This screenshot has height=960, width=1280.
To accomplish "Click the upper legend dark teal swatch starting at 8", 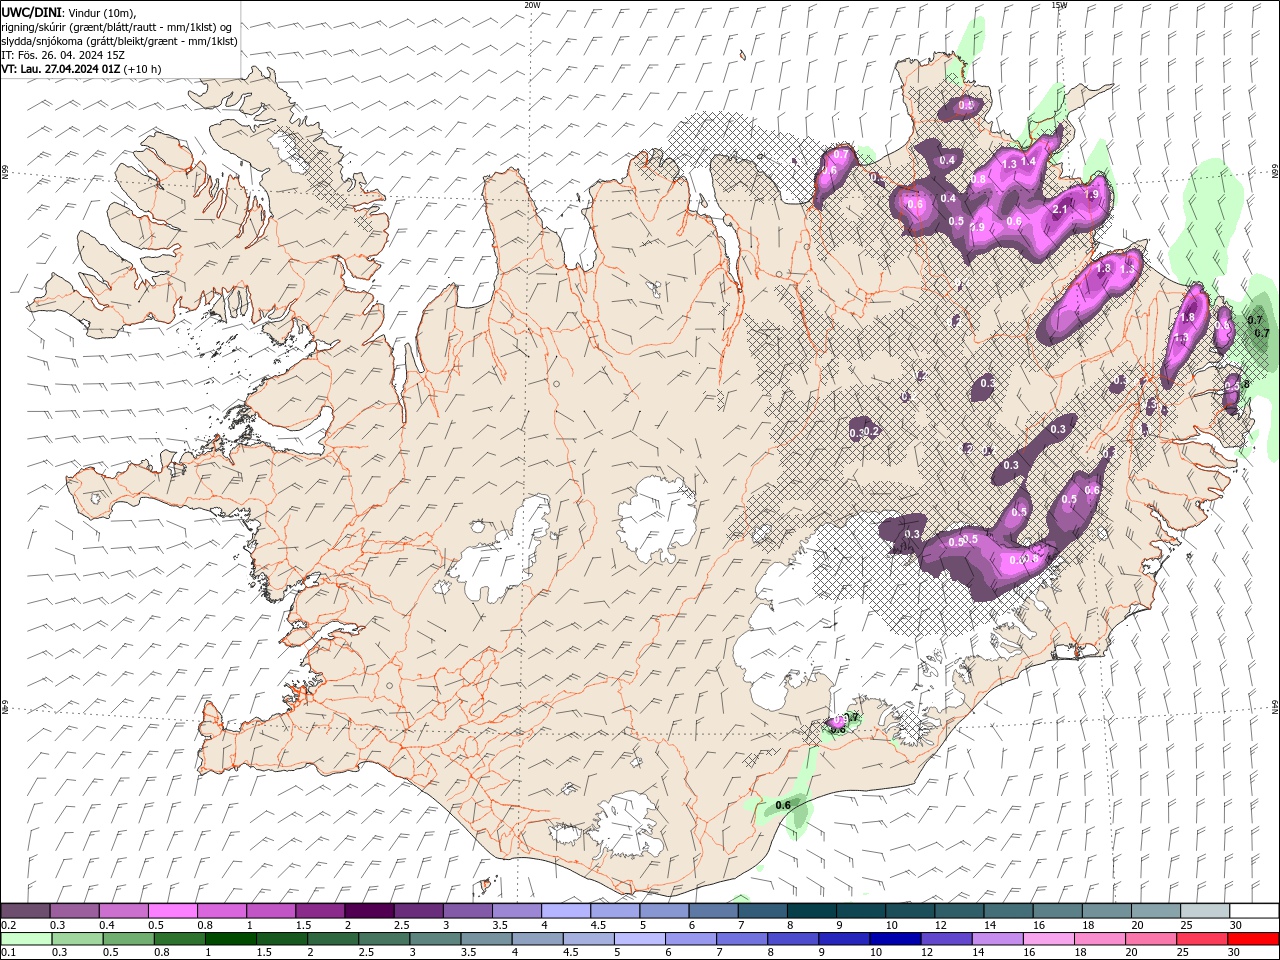I will pos(811,911).
